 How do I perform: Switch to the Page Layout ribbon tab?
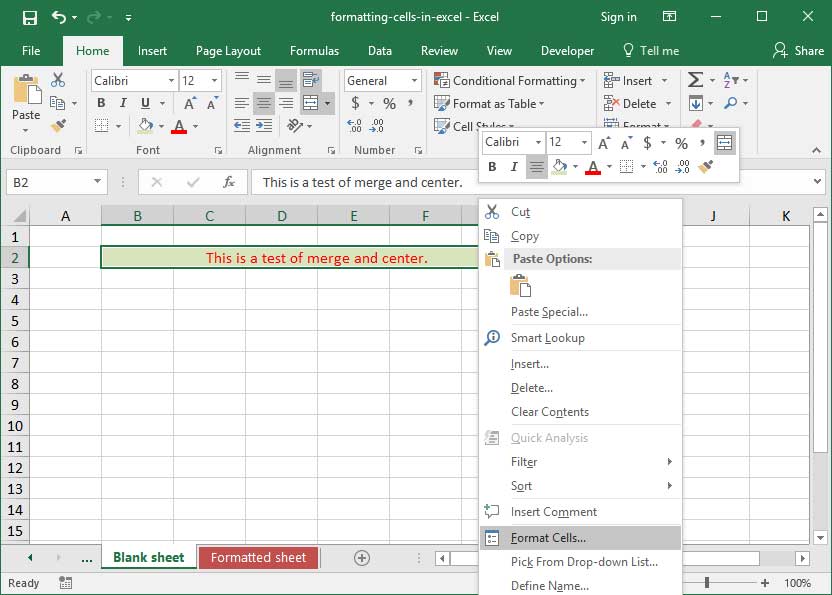(x=228, y=51)
